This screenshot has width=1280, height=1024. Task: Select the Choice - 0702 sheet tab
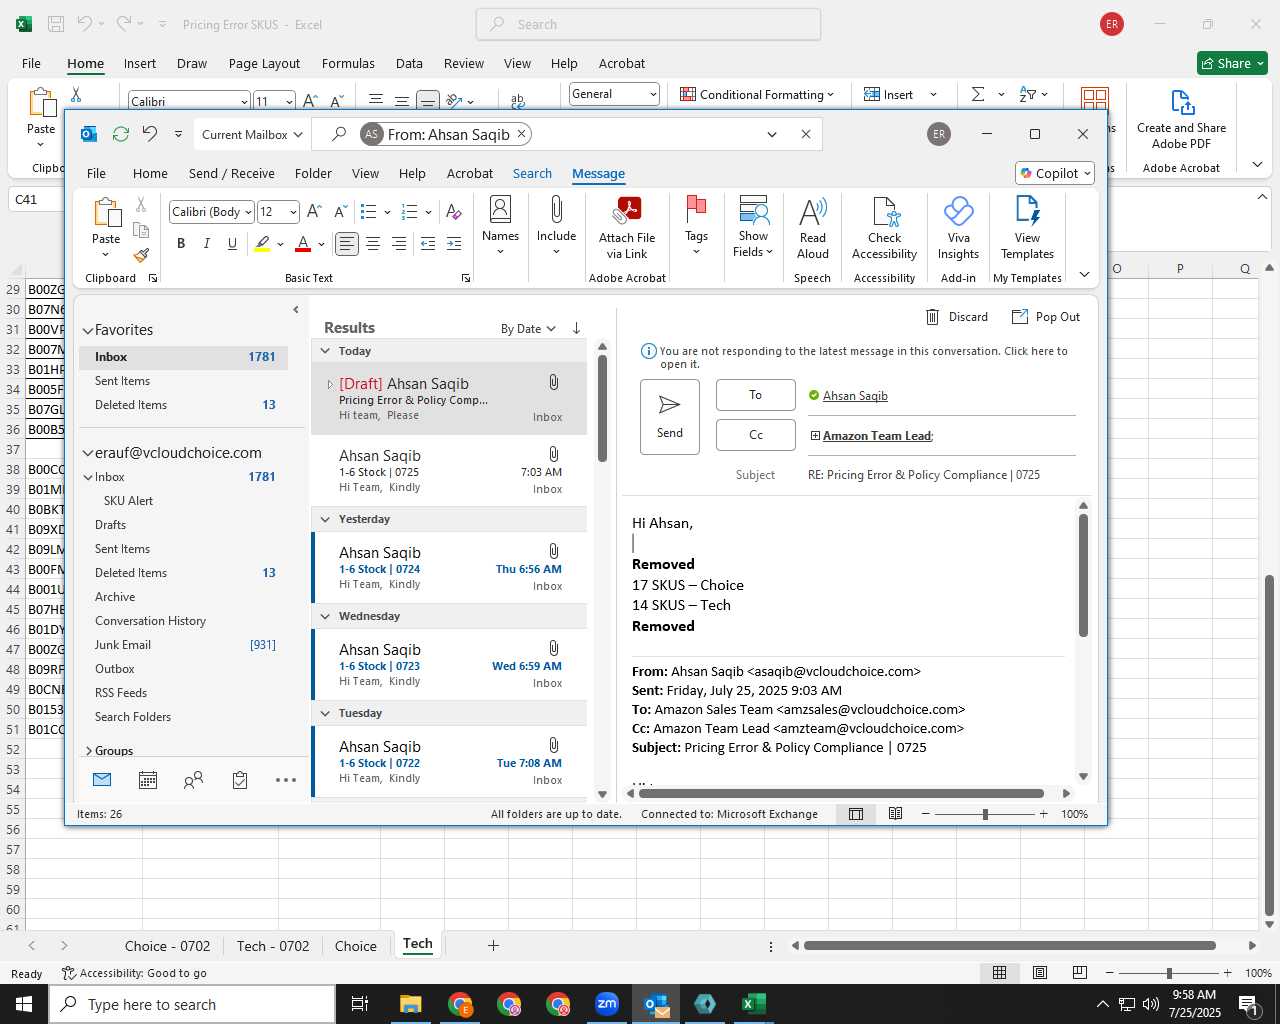coord(167,946)
